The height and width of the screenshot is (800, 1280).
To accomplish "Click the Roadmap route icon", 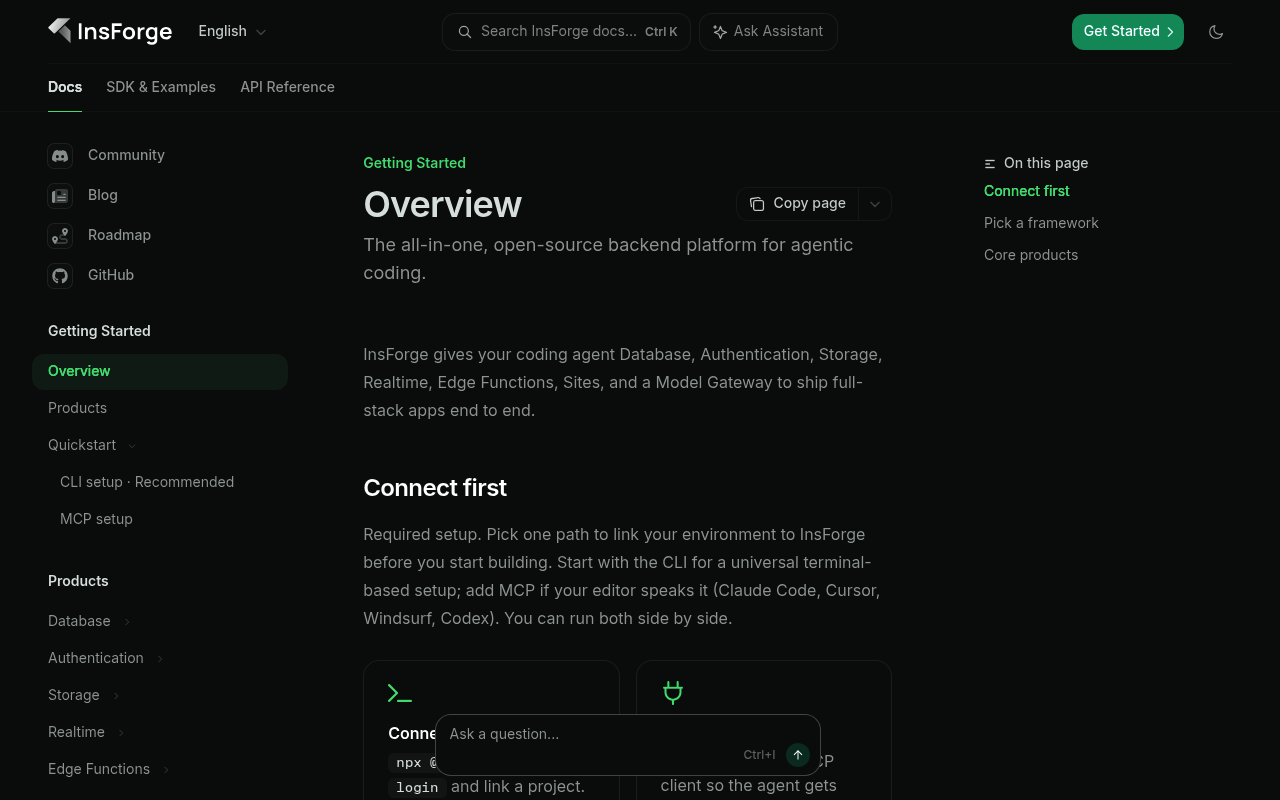I will [x=60, y=235].
